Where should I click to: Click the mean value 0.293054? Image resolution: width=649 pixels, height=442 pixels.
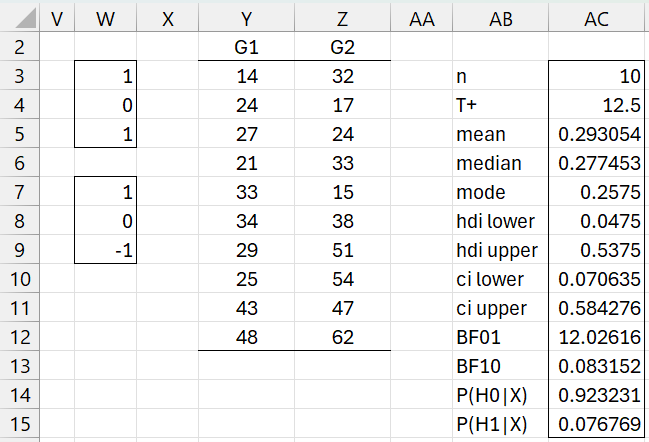pyautogui.click(x=597, y=134)
